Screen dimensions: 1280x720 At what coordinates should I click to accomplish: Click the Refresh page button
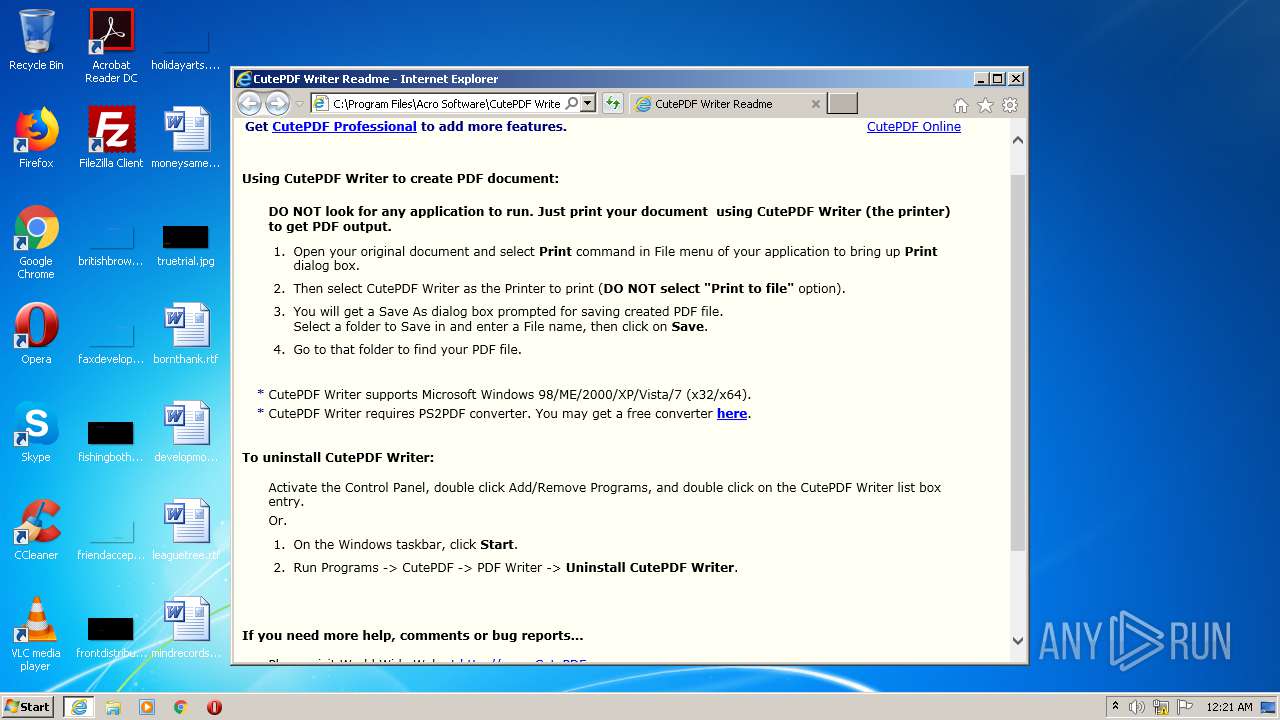coord(613,103)
